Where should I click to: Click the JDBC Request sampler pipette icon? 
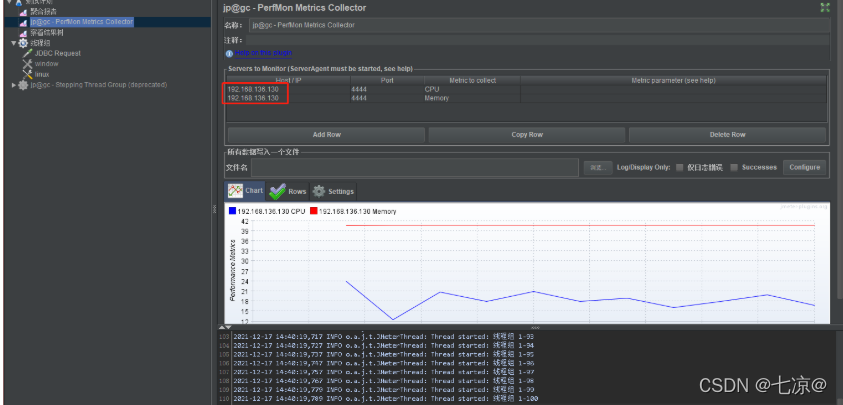(x=27, y=53)
